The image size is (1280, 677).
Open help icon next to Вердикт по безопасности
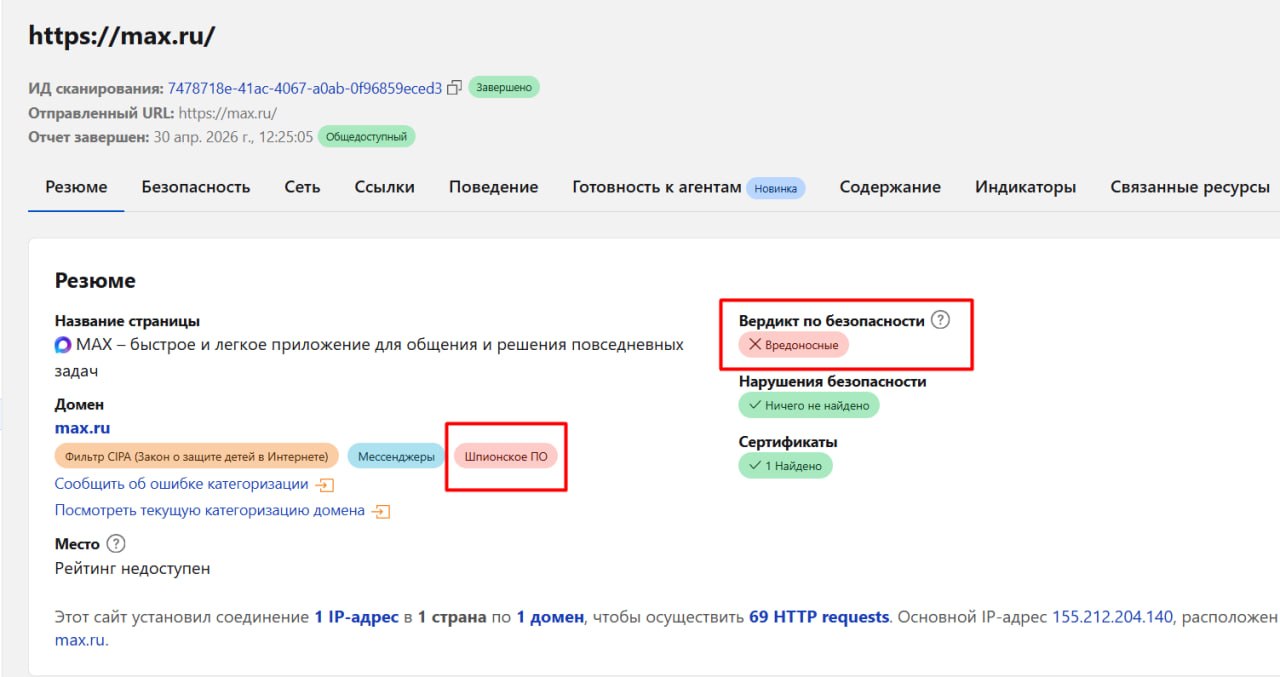(940, 321)
